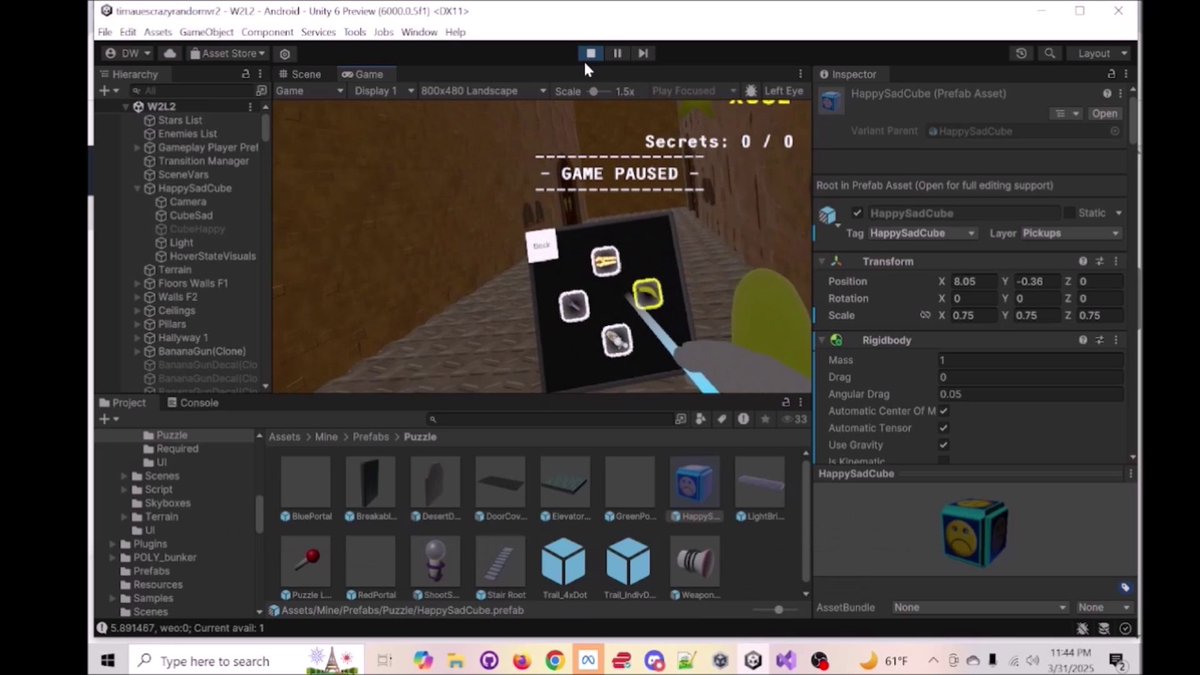Disable the Use Gravity checkbox
The image size is (1200, 675).
943,444
